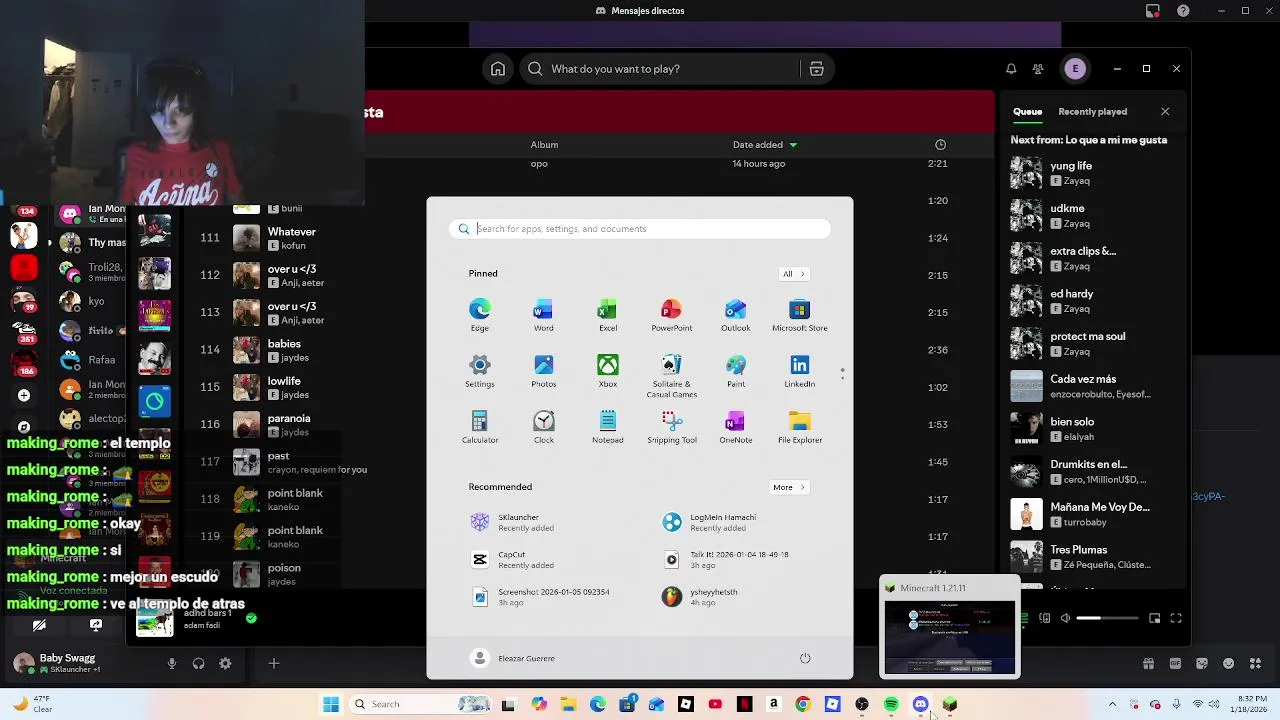Toggle Discord screen share button
Screen dimensions: 1280x720
tap(96, 625)
